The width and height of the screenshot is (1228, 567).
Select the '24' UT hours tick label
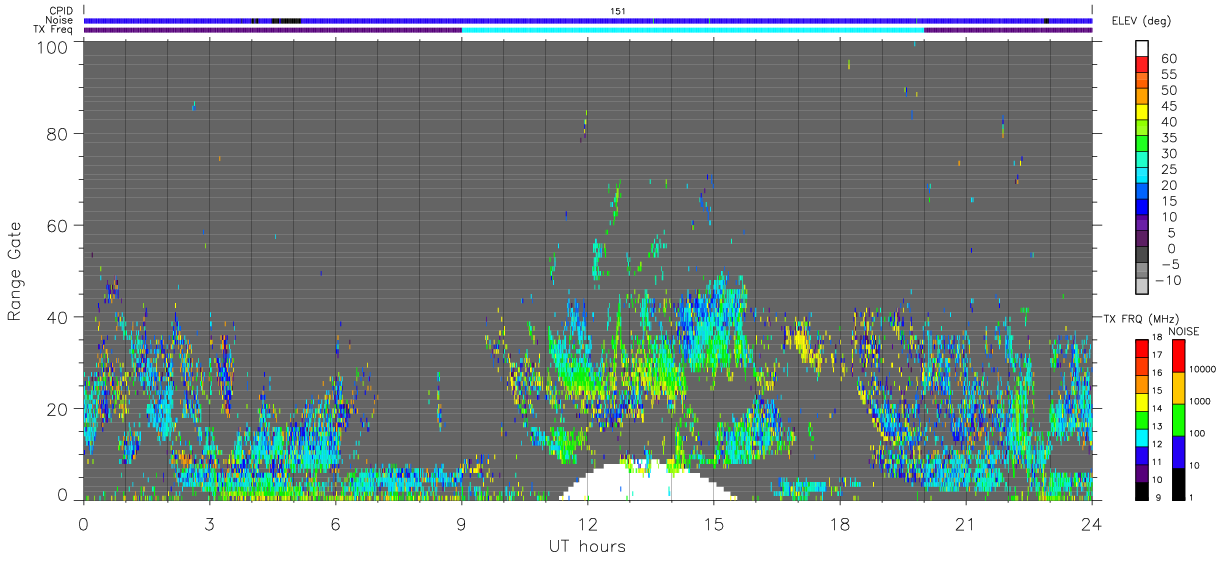click(1091, 524)
